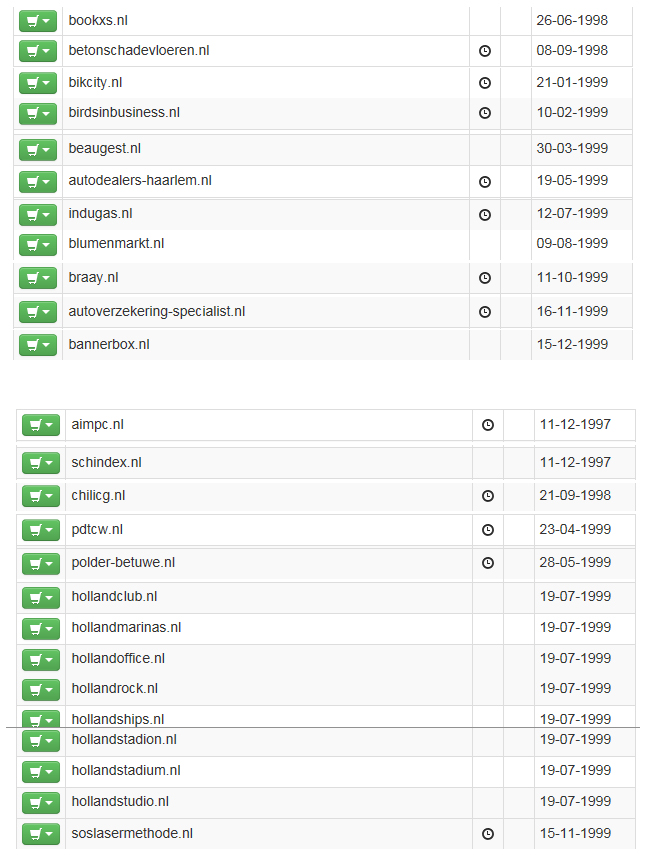
Task: Select domain name soslasermethode.nl
Action: coord(132,834)
